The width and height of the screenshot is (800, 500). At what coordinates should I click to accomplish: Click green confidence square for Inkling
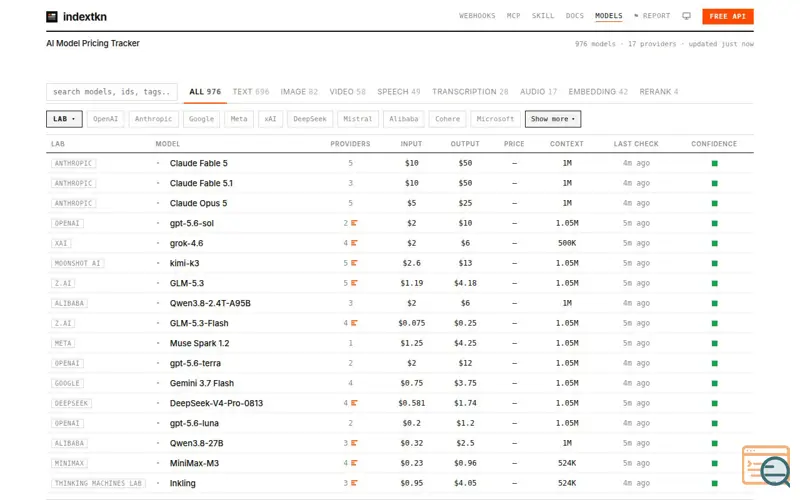pos(714,483)
